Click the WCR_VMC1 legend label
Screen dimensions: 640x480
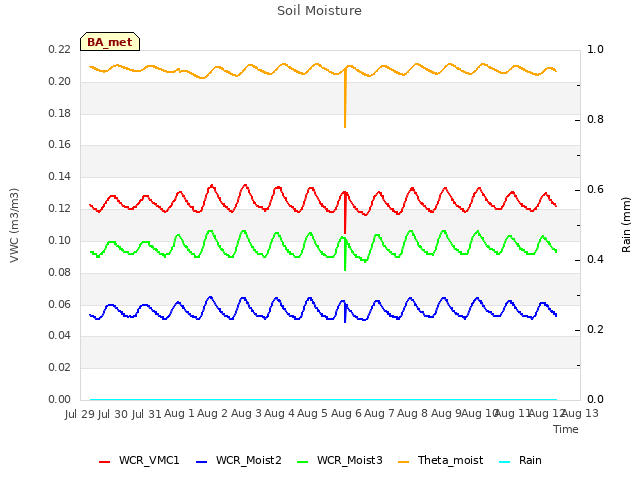coord(149,460)
